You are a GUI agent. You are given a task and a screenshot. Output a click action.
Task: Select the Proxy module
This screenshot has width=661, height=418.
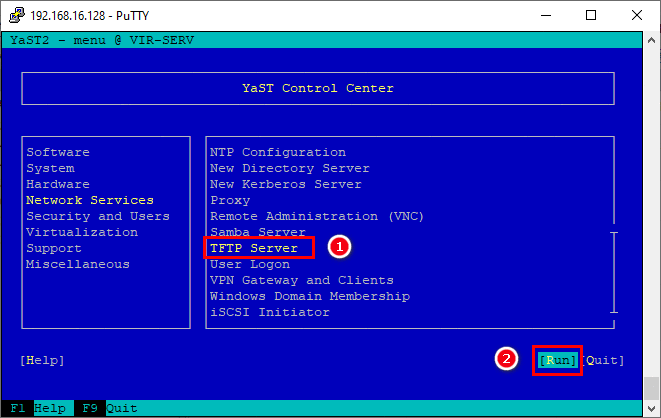pos(230,200)
